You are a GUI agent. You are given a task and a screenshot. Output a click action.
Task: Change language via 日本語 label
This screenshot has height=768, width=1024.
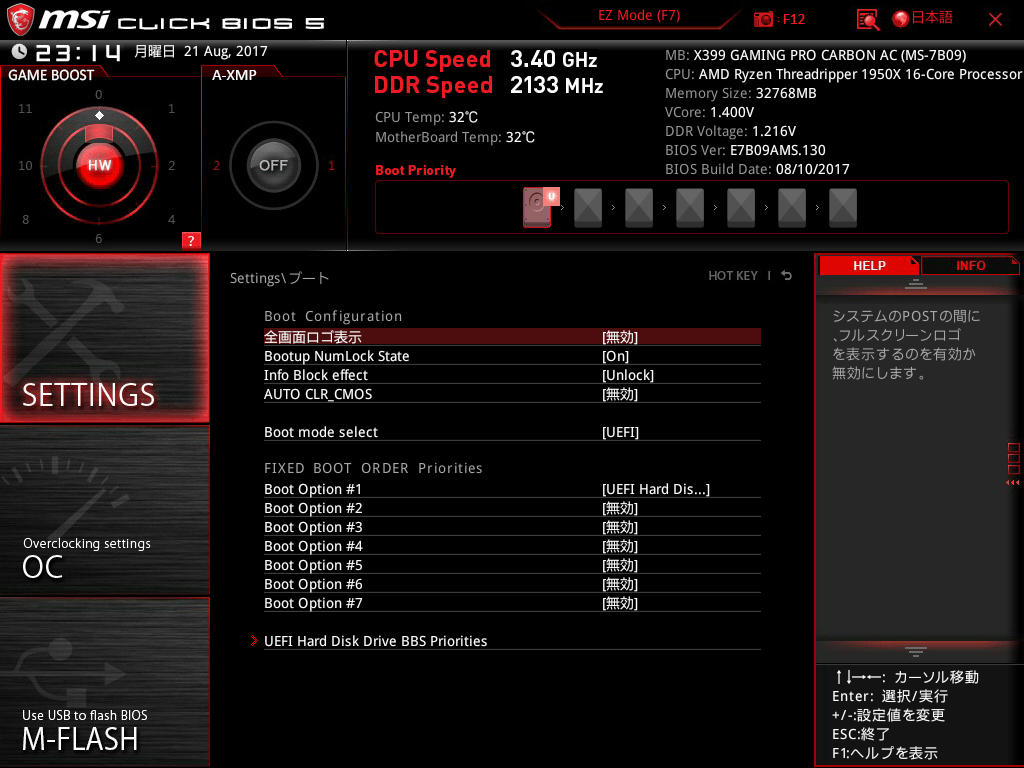click(932, 18)
